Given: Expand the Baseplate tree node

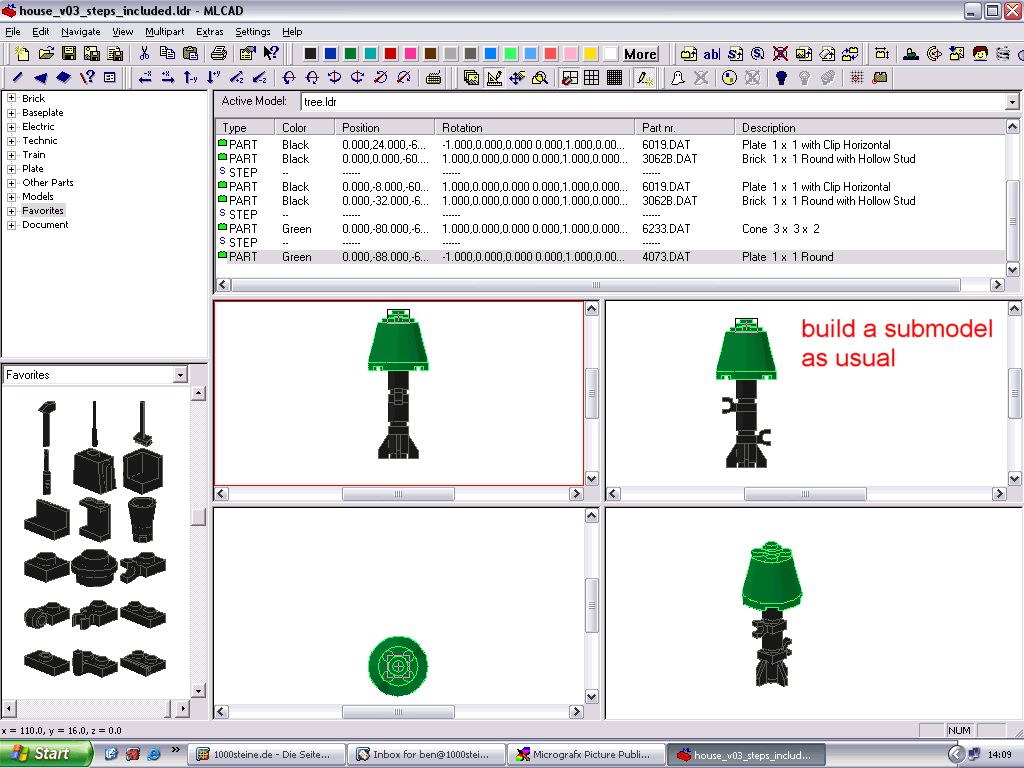Looking at the screenshot, I should pos(11,112).
